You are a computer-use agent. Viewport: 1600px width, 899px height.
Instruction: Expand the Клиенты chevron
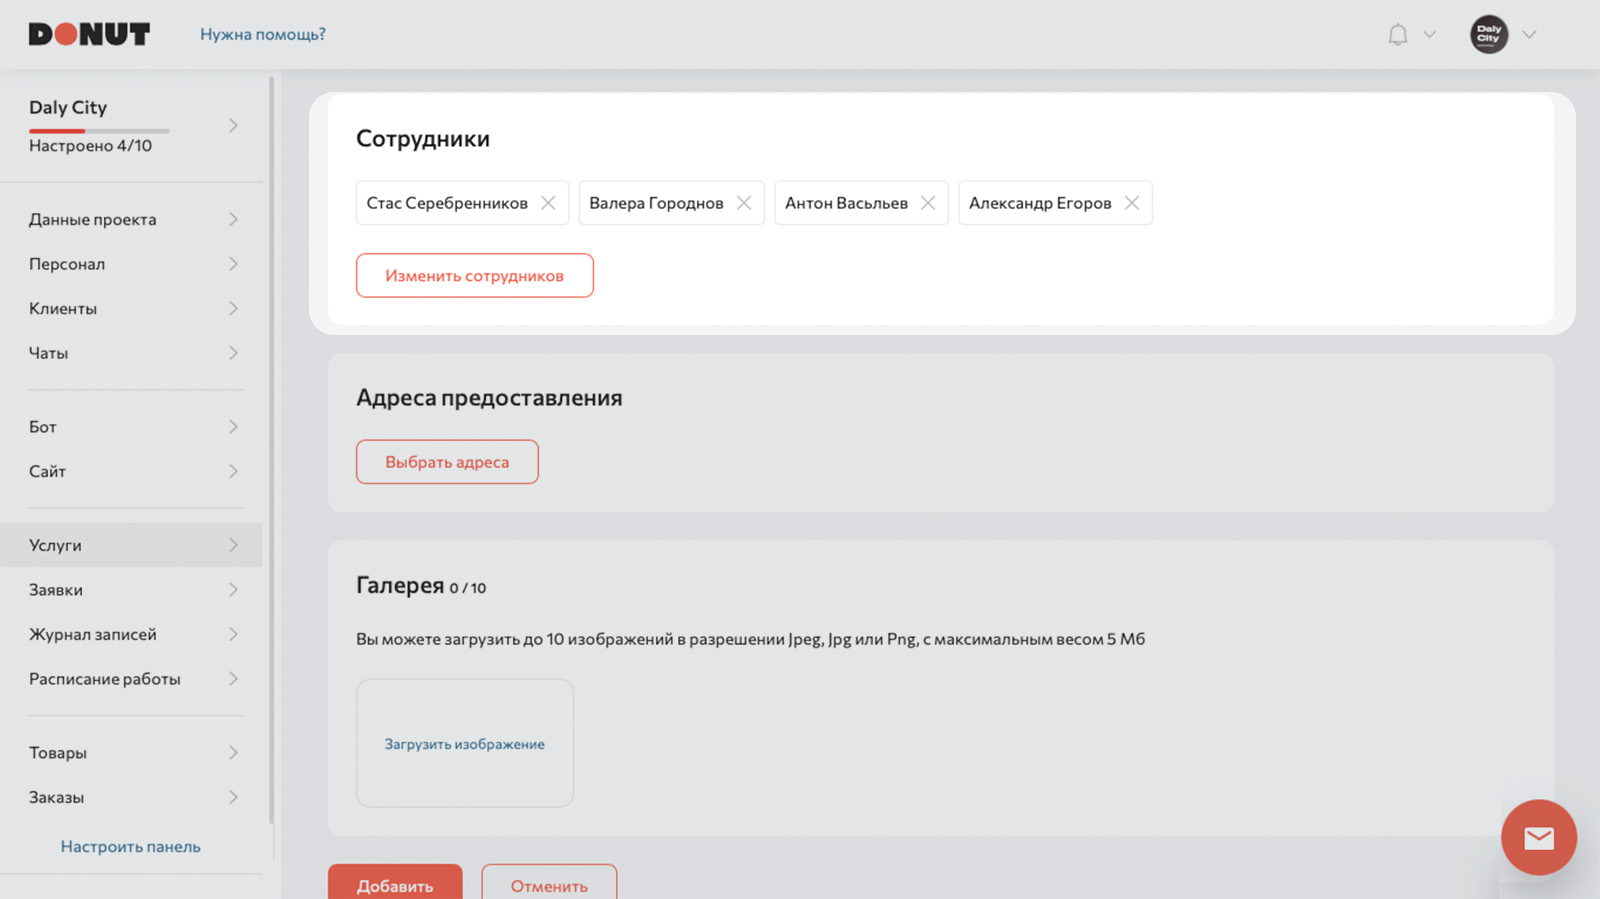point(233,308)
